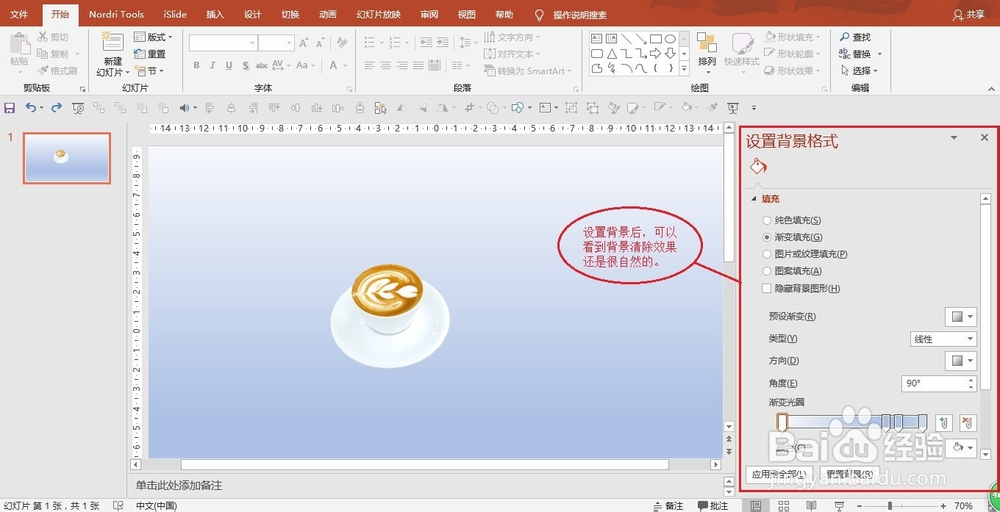Screen dimensions: 1000x512
Task: Click the notes area placeholder text
Action: point(179,486)
